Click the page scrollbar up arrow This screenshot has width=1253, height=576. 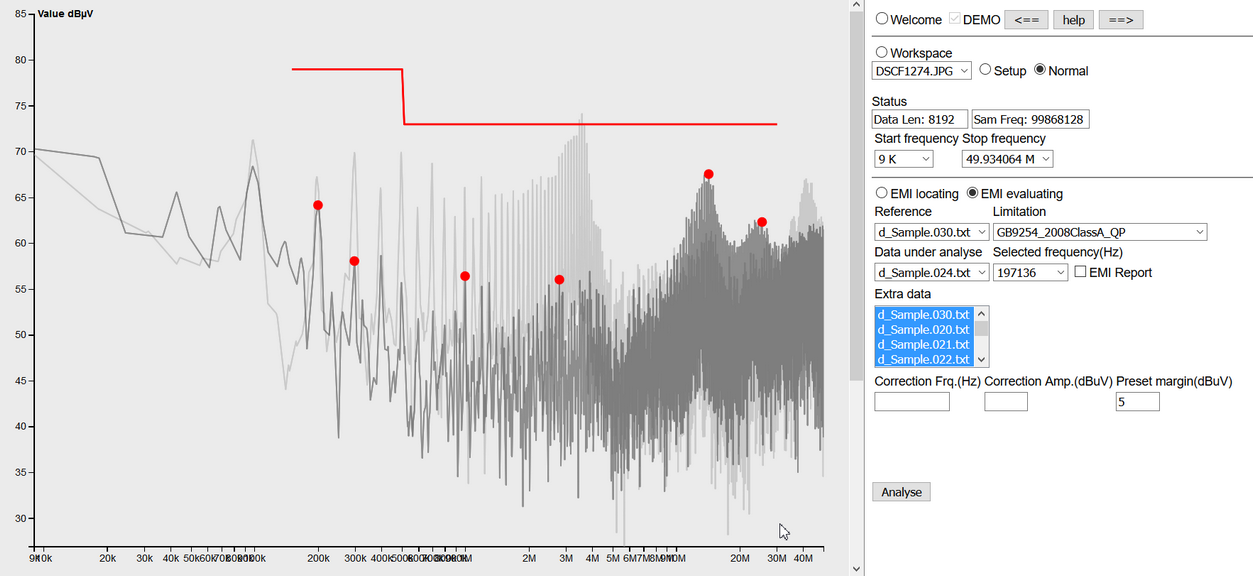click(x=856, y=6)
